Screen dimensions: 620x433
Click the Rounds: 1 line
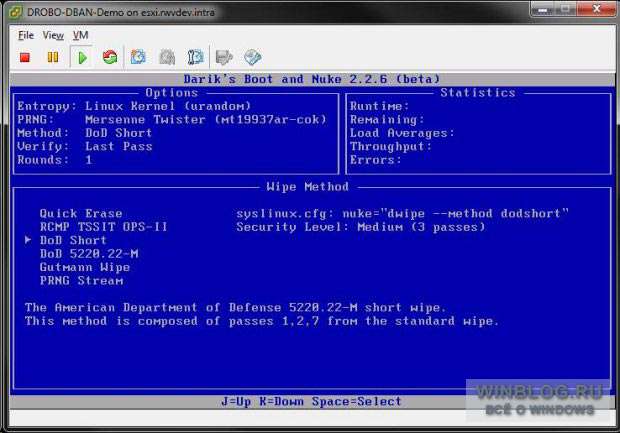(x=55, y=160)
